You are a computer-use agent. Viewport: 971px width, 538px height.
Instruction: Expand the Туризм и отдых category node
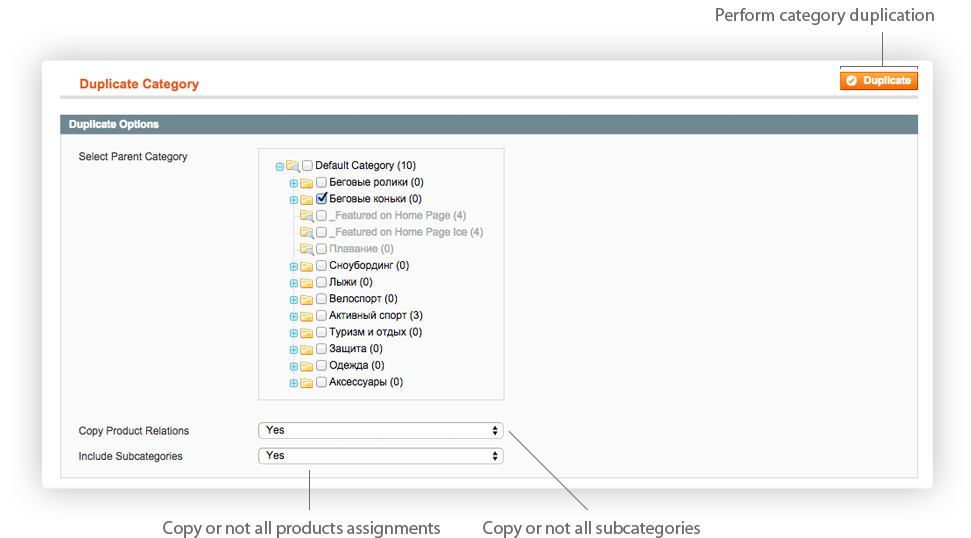294,333
